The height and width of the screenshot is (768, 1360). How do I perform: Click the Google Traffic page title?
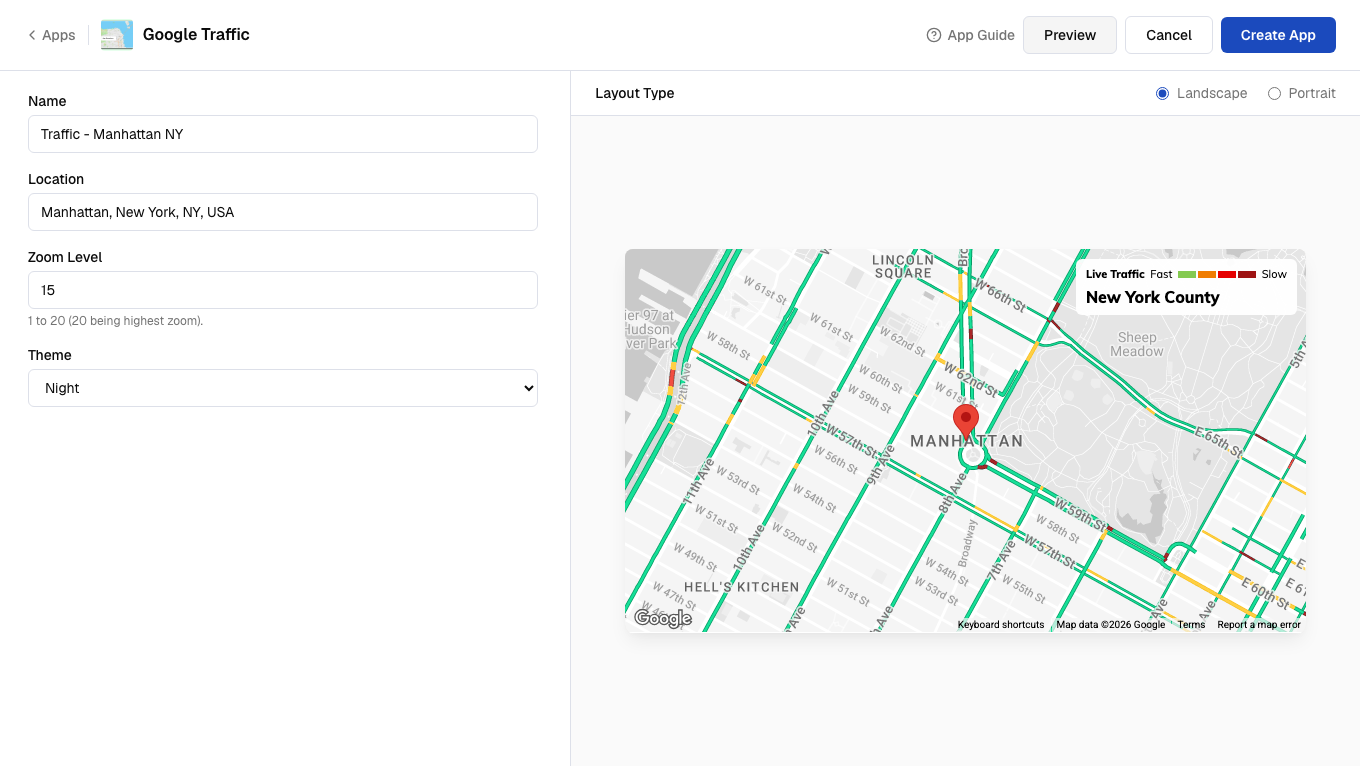tap(196, 35)
